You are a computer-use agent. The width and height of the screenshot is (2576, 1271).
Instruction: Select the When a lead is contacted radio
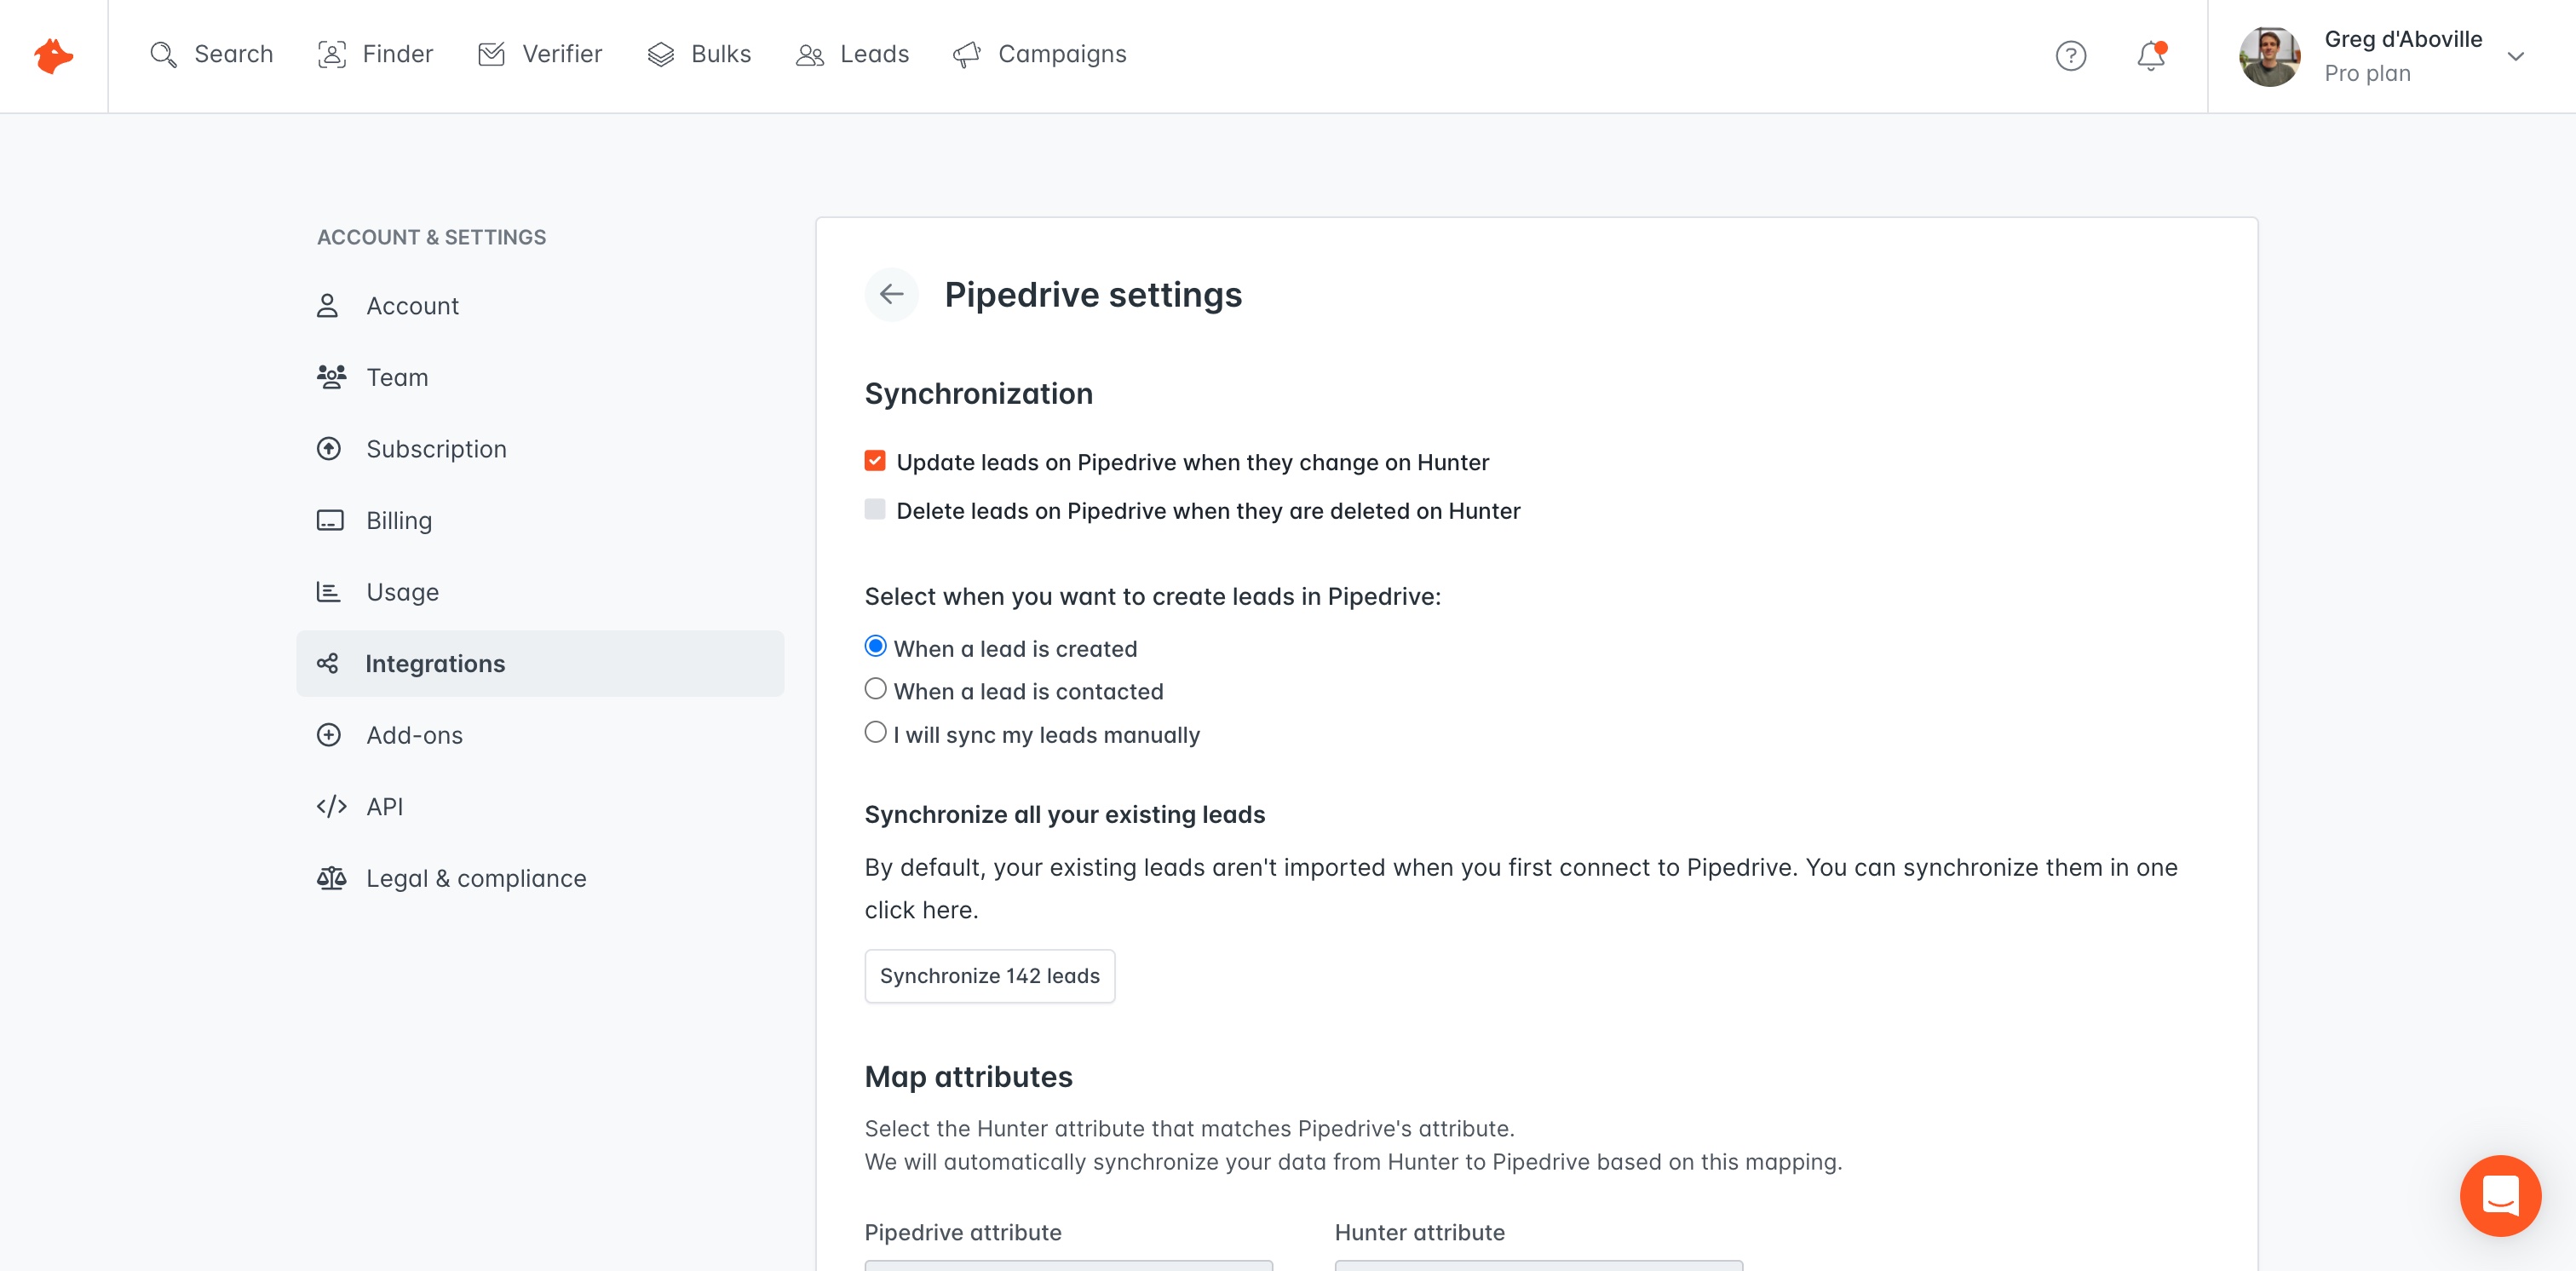(875, 689)
